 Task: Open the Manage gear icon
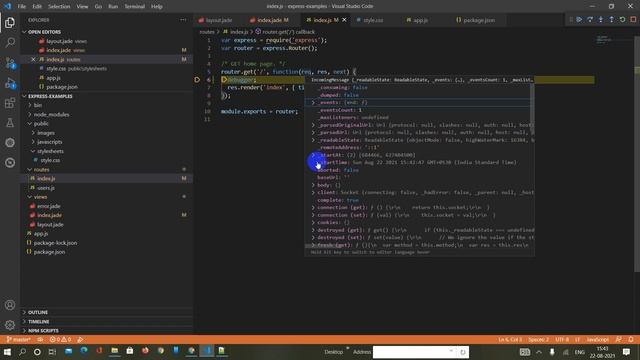pos(10,325)
